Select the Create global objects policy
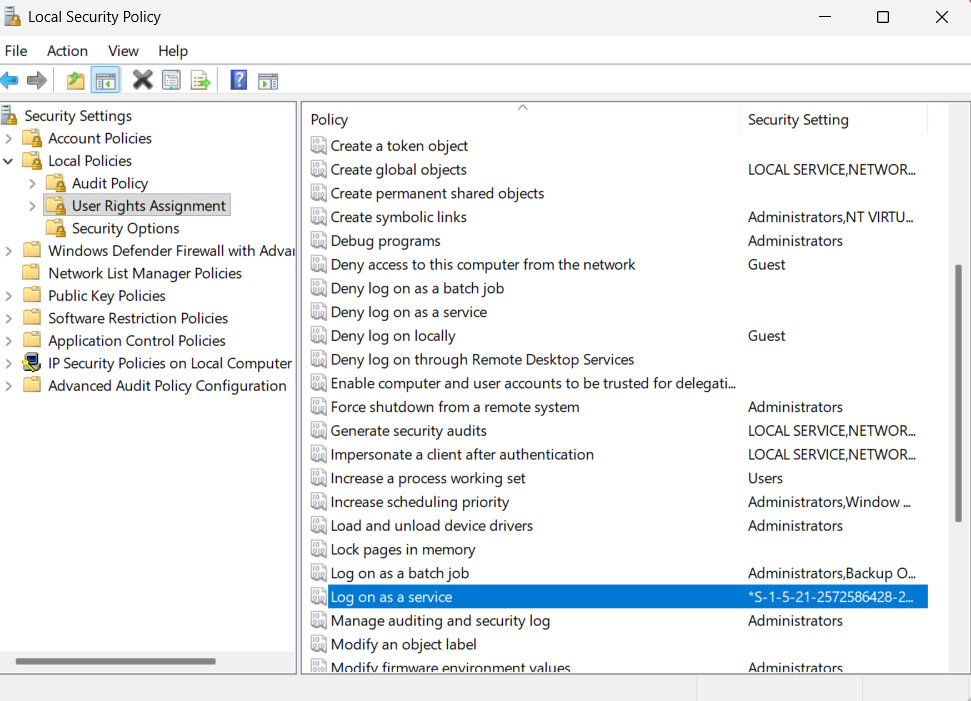Viewport: 971px width, 701px height. (398, 170)
